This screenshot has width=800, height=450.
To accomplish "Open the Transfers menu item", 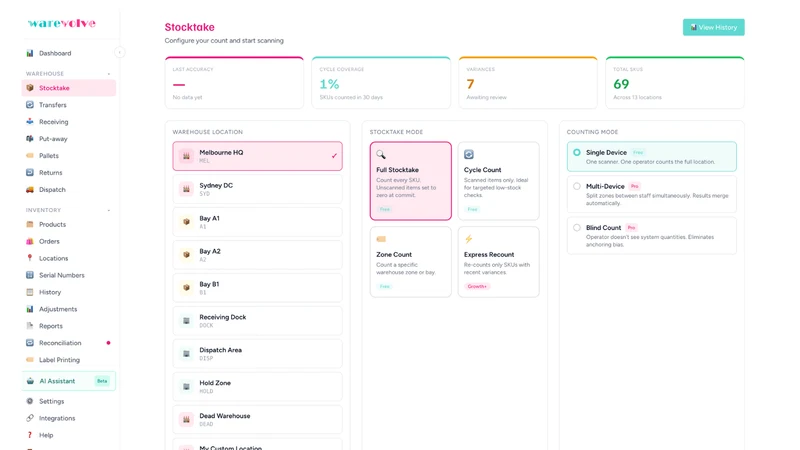I will [69, 105].
